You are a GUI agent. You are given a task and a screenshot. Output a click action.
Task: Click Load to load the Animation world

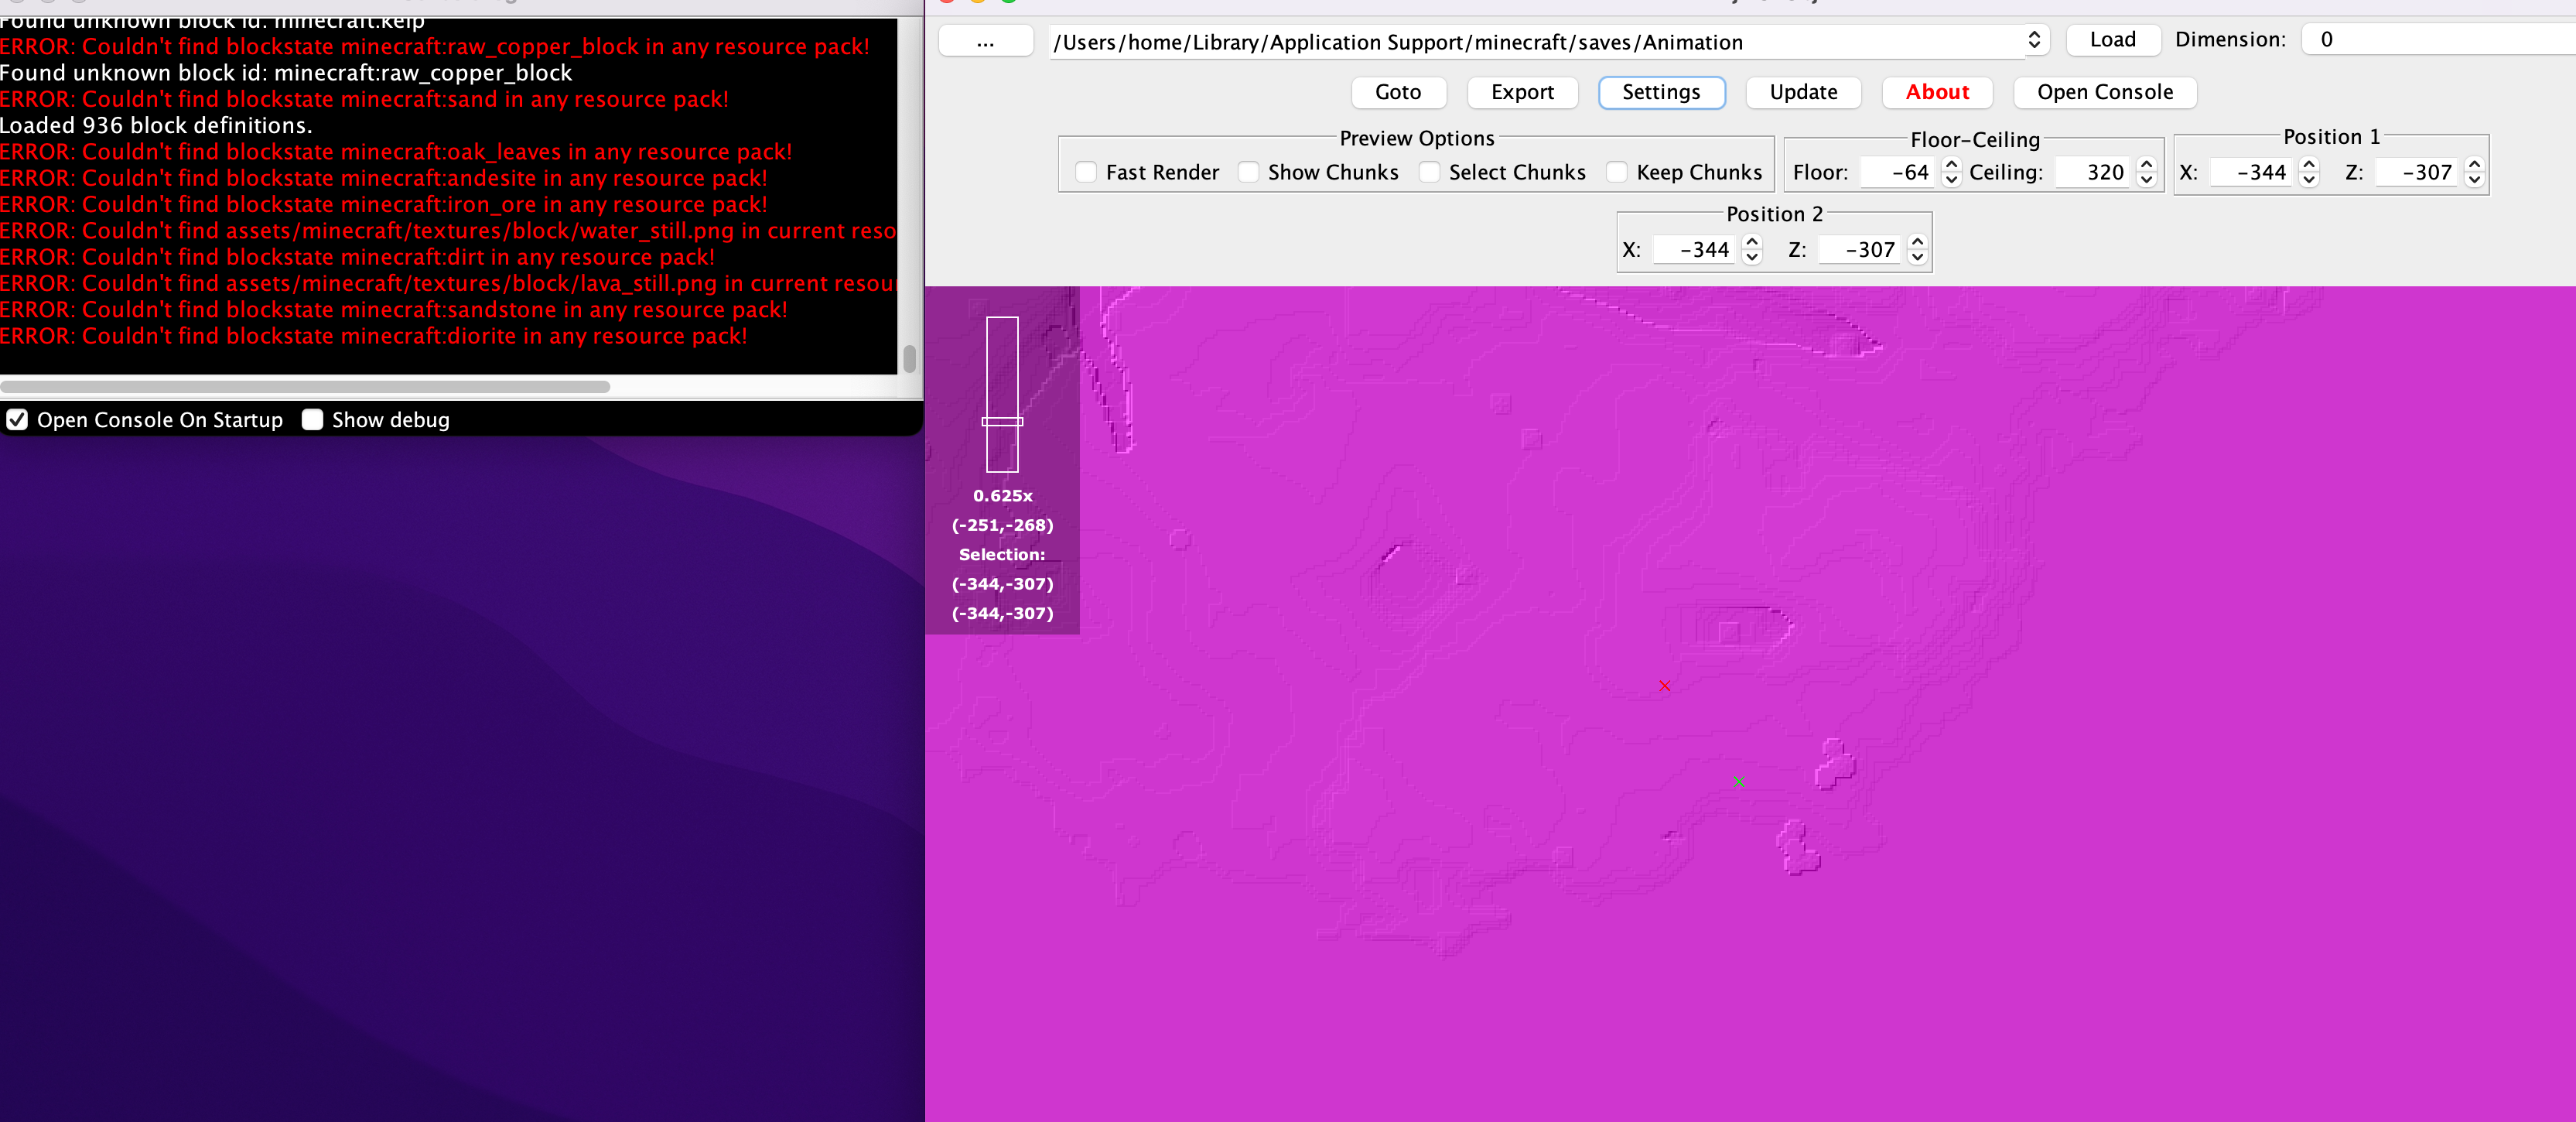click(2112, 39)
